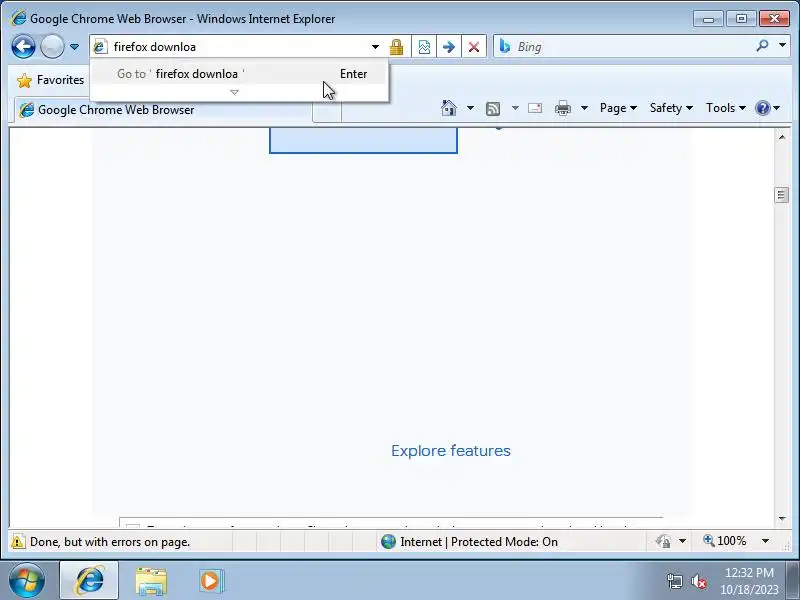Click the Read Mail icon
This screenshot has height=600, width=800.
535,108
